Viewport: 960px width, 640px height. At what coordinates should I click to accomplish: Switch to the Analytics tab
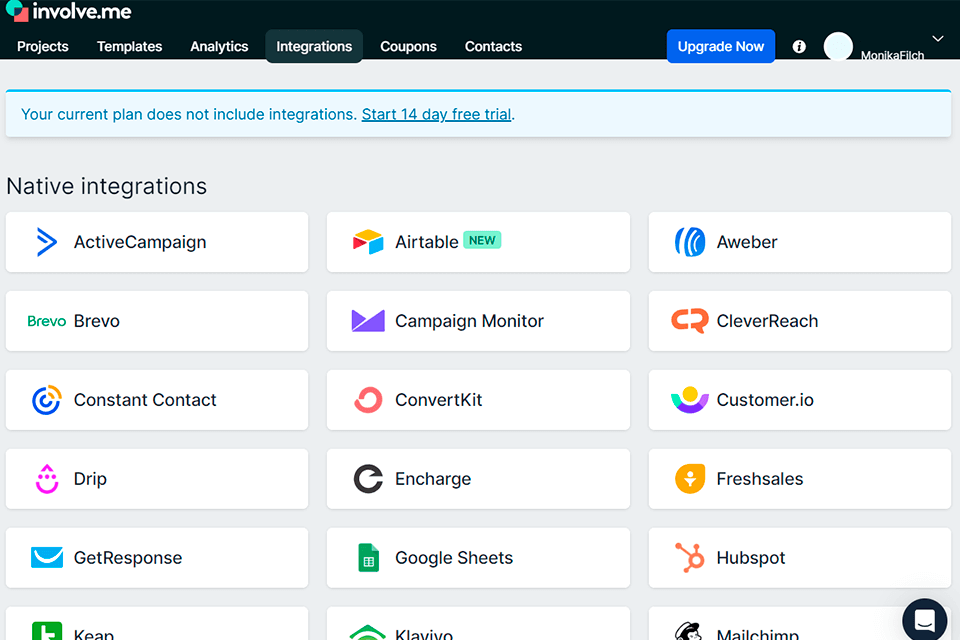219,47
